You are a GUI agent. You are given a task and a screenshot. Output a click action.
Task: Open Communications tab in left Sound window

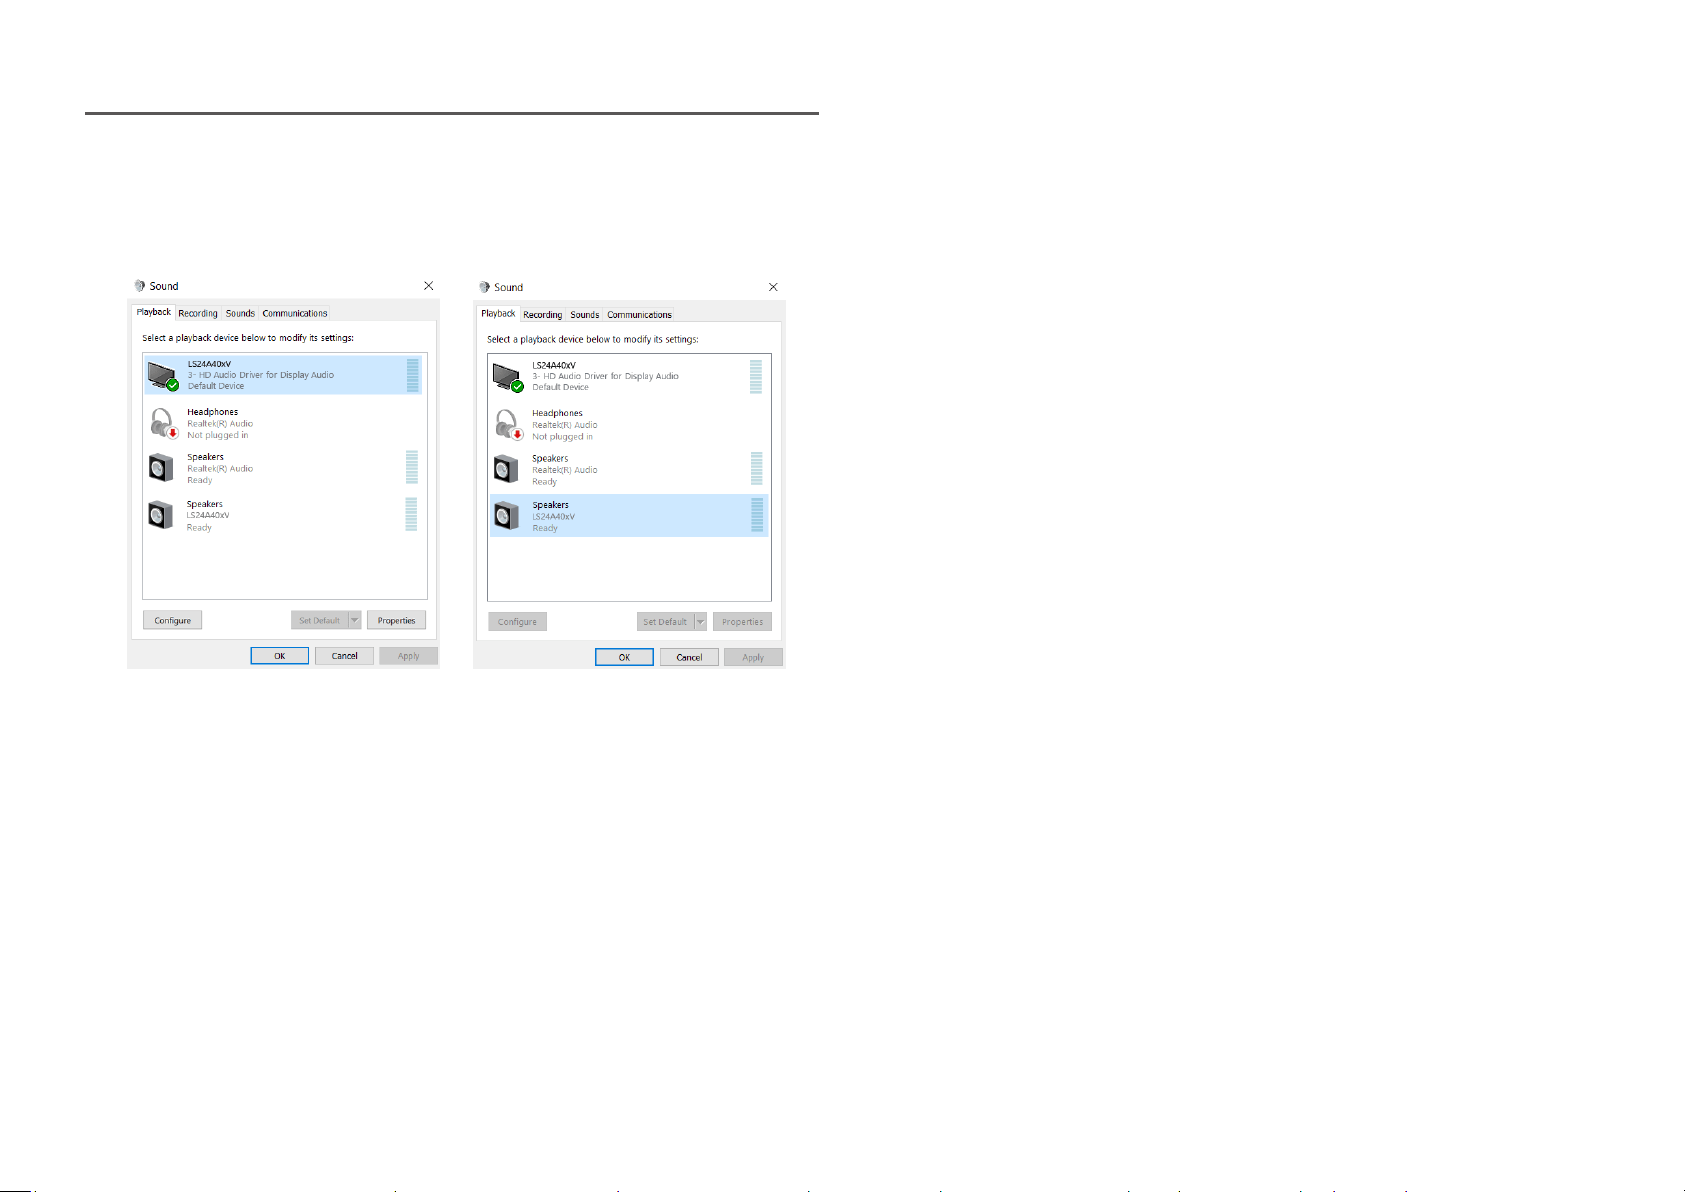(x=295, y=313)
